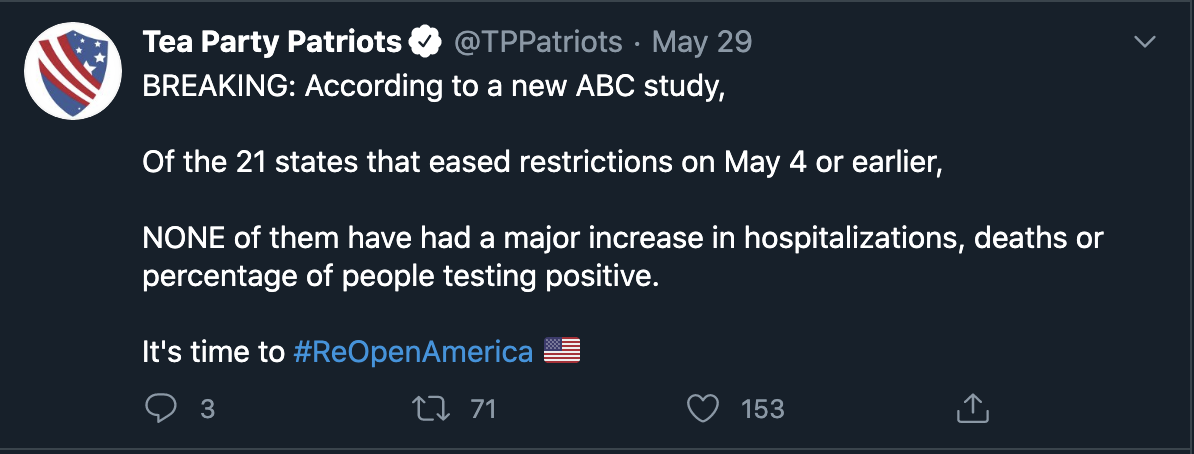The width and height of the screenshot is (1194, 454).
Task: View the 71 retweets count
Action: click(x=484, y=410)
